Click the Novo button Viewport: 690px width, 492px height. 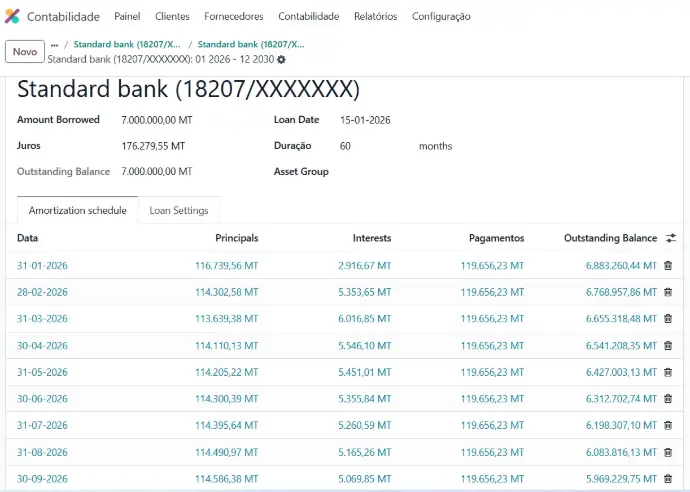point(25,52)
